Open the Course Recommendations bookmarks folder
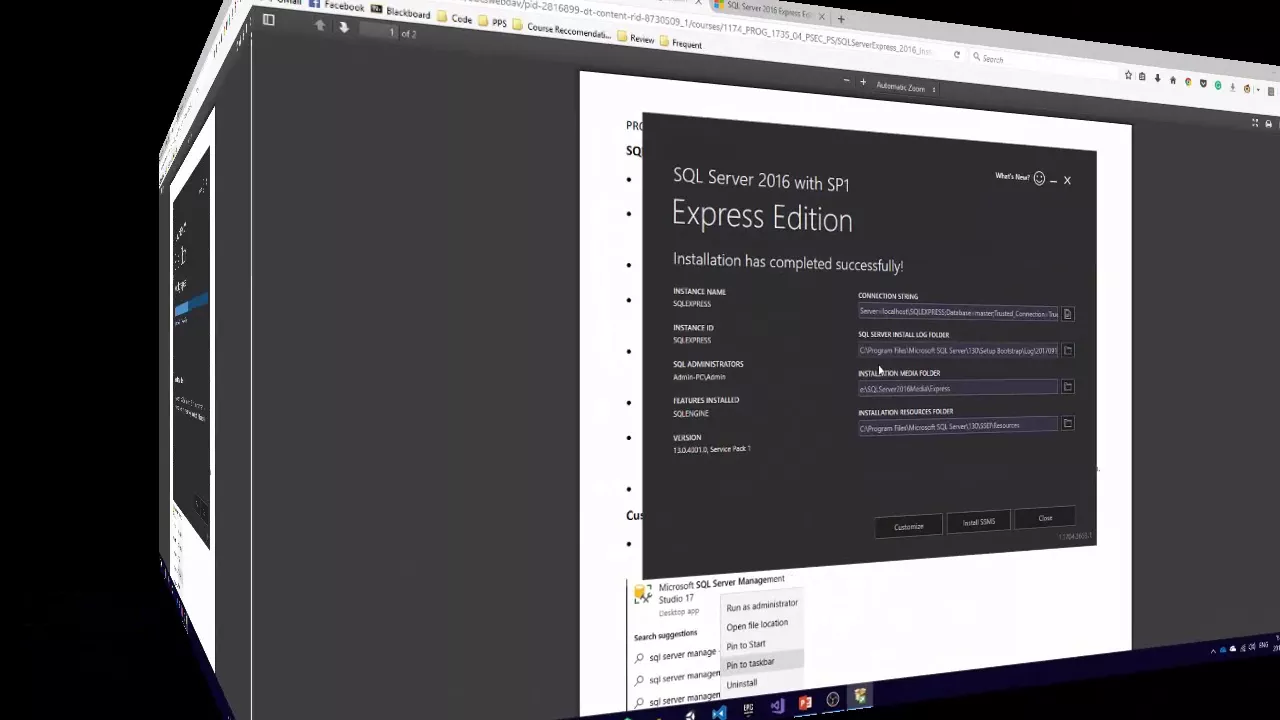1280x720 pixels. [562, 29]
